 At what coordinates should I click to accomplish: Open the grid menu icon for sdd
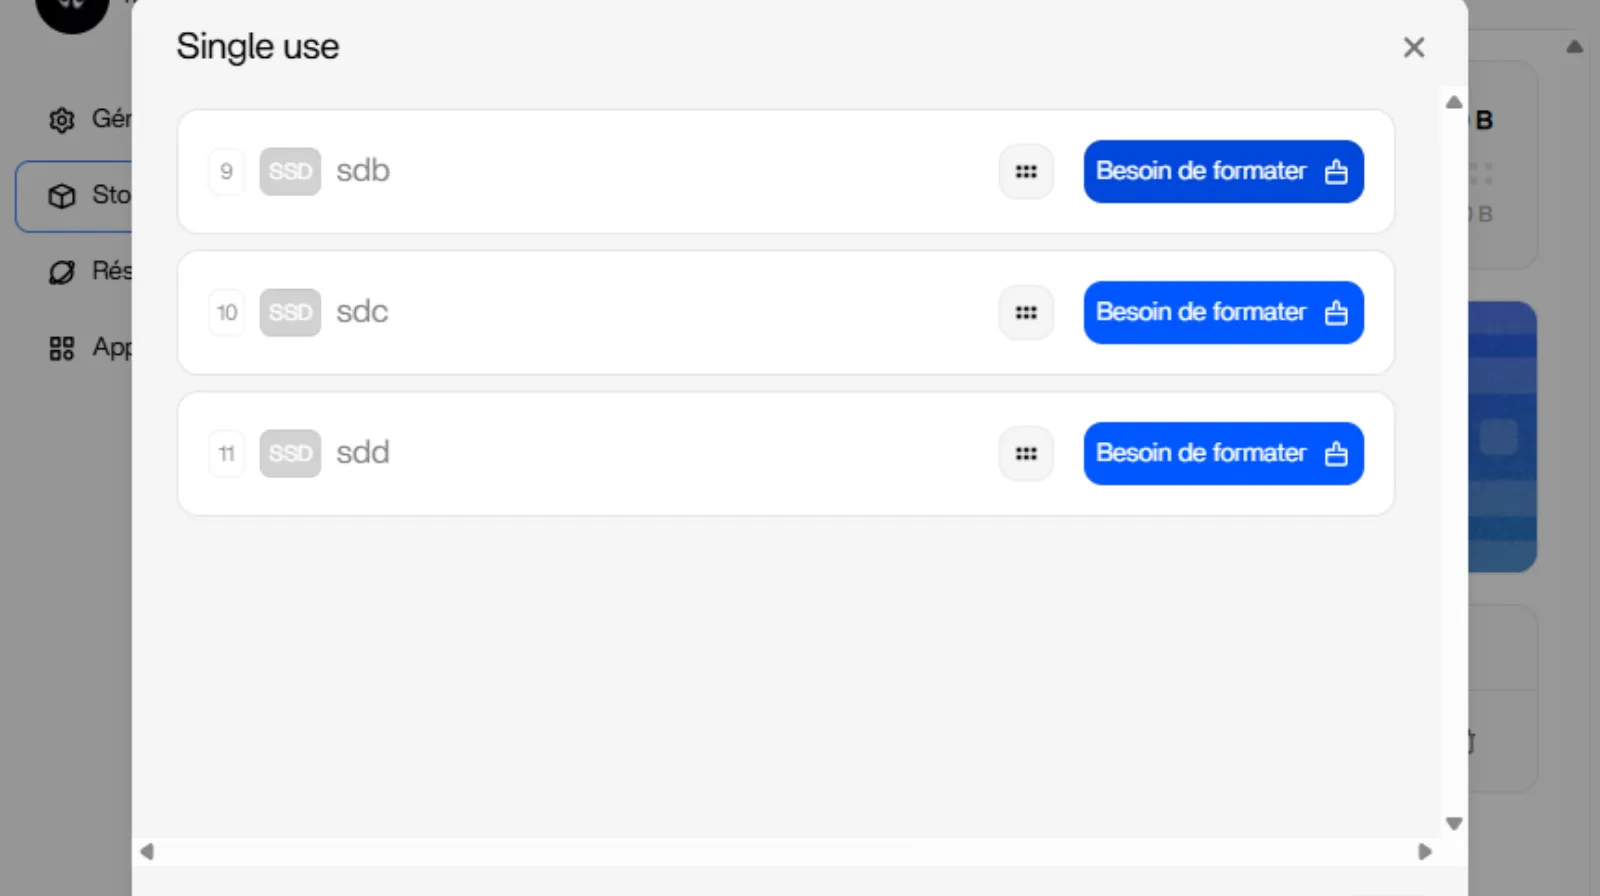pyautogui.click(x=1026, y=454)
